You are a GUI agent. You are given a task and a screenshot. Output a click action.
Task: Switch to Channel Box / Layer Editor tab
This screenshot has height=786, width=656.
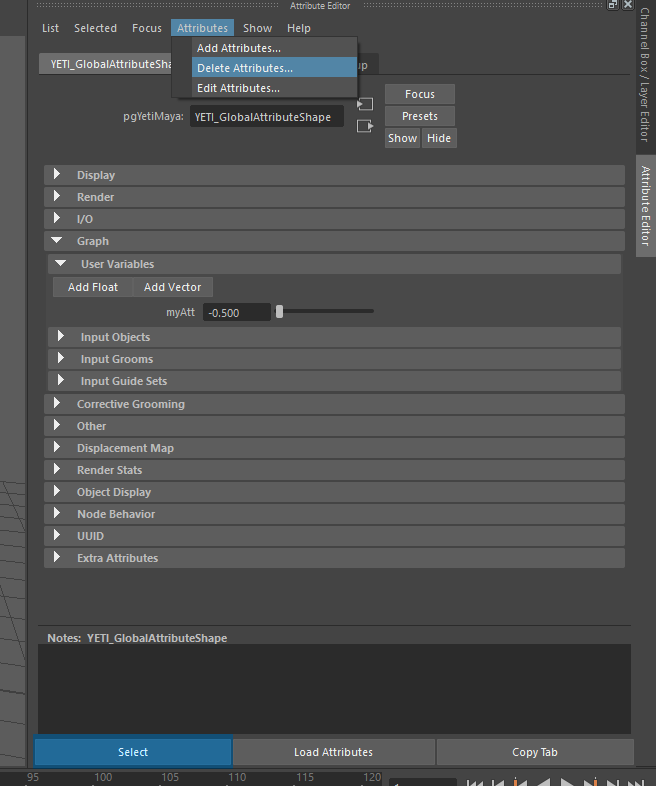(645, 83)
